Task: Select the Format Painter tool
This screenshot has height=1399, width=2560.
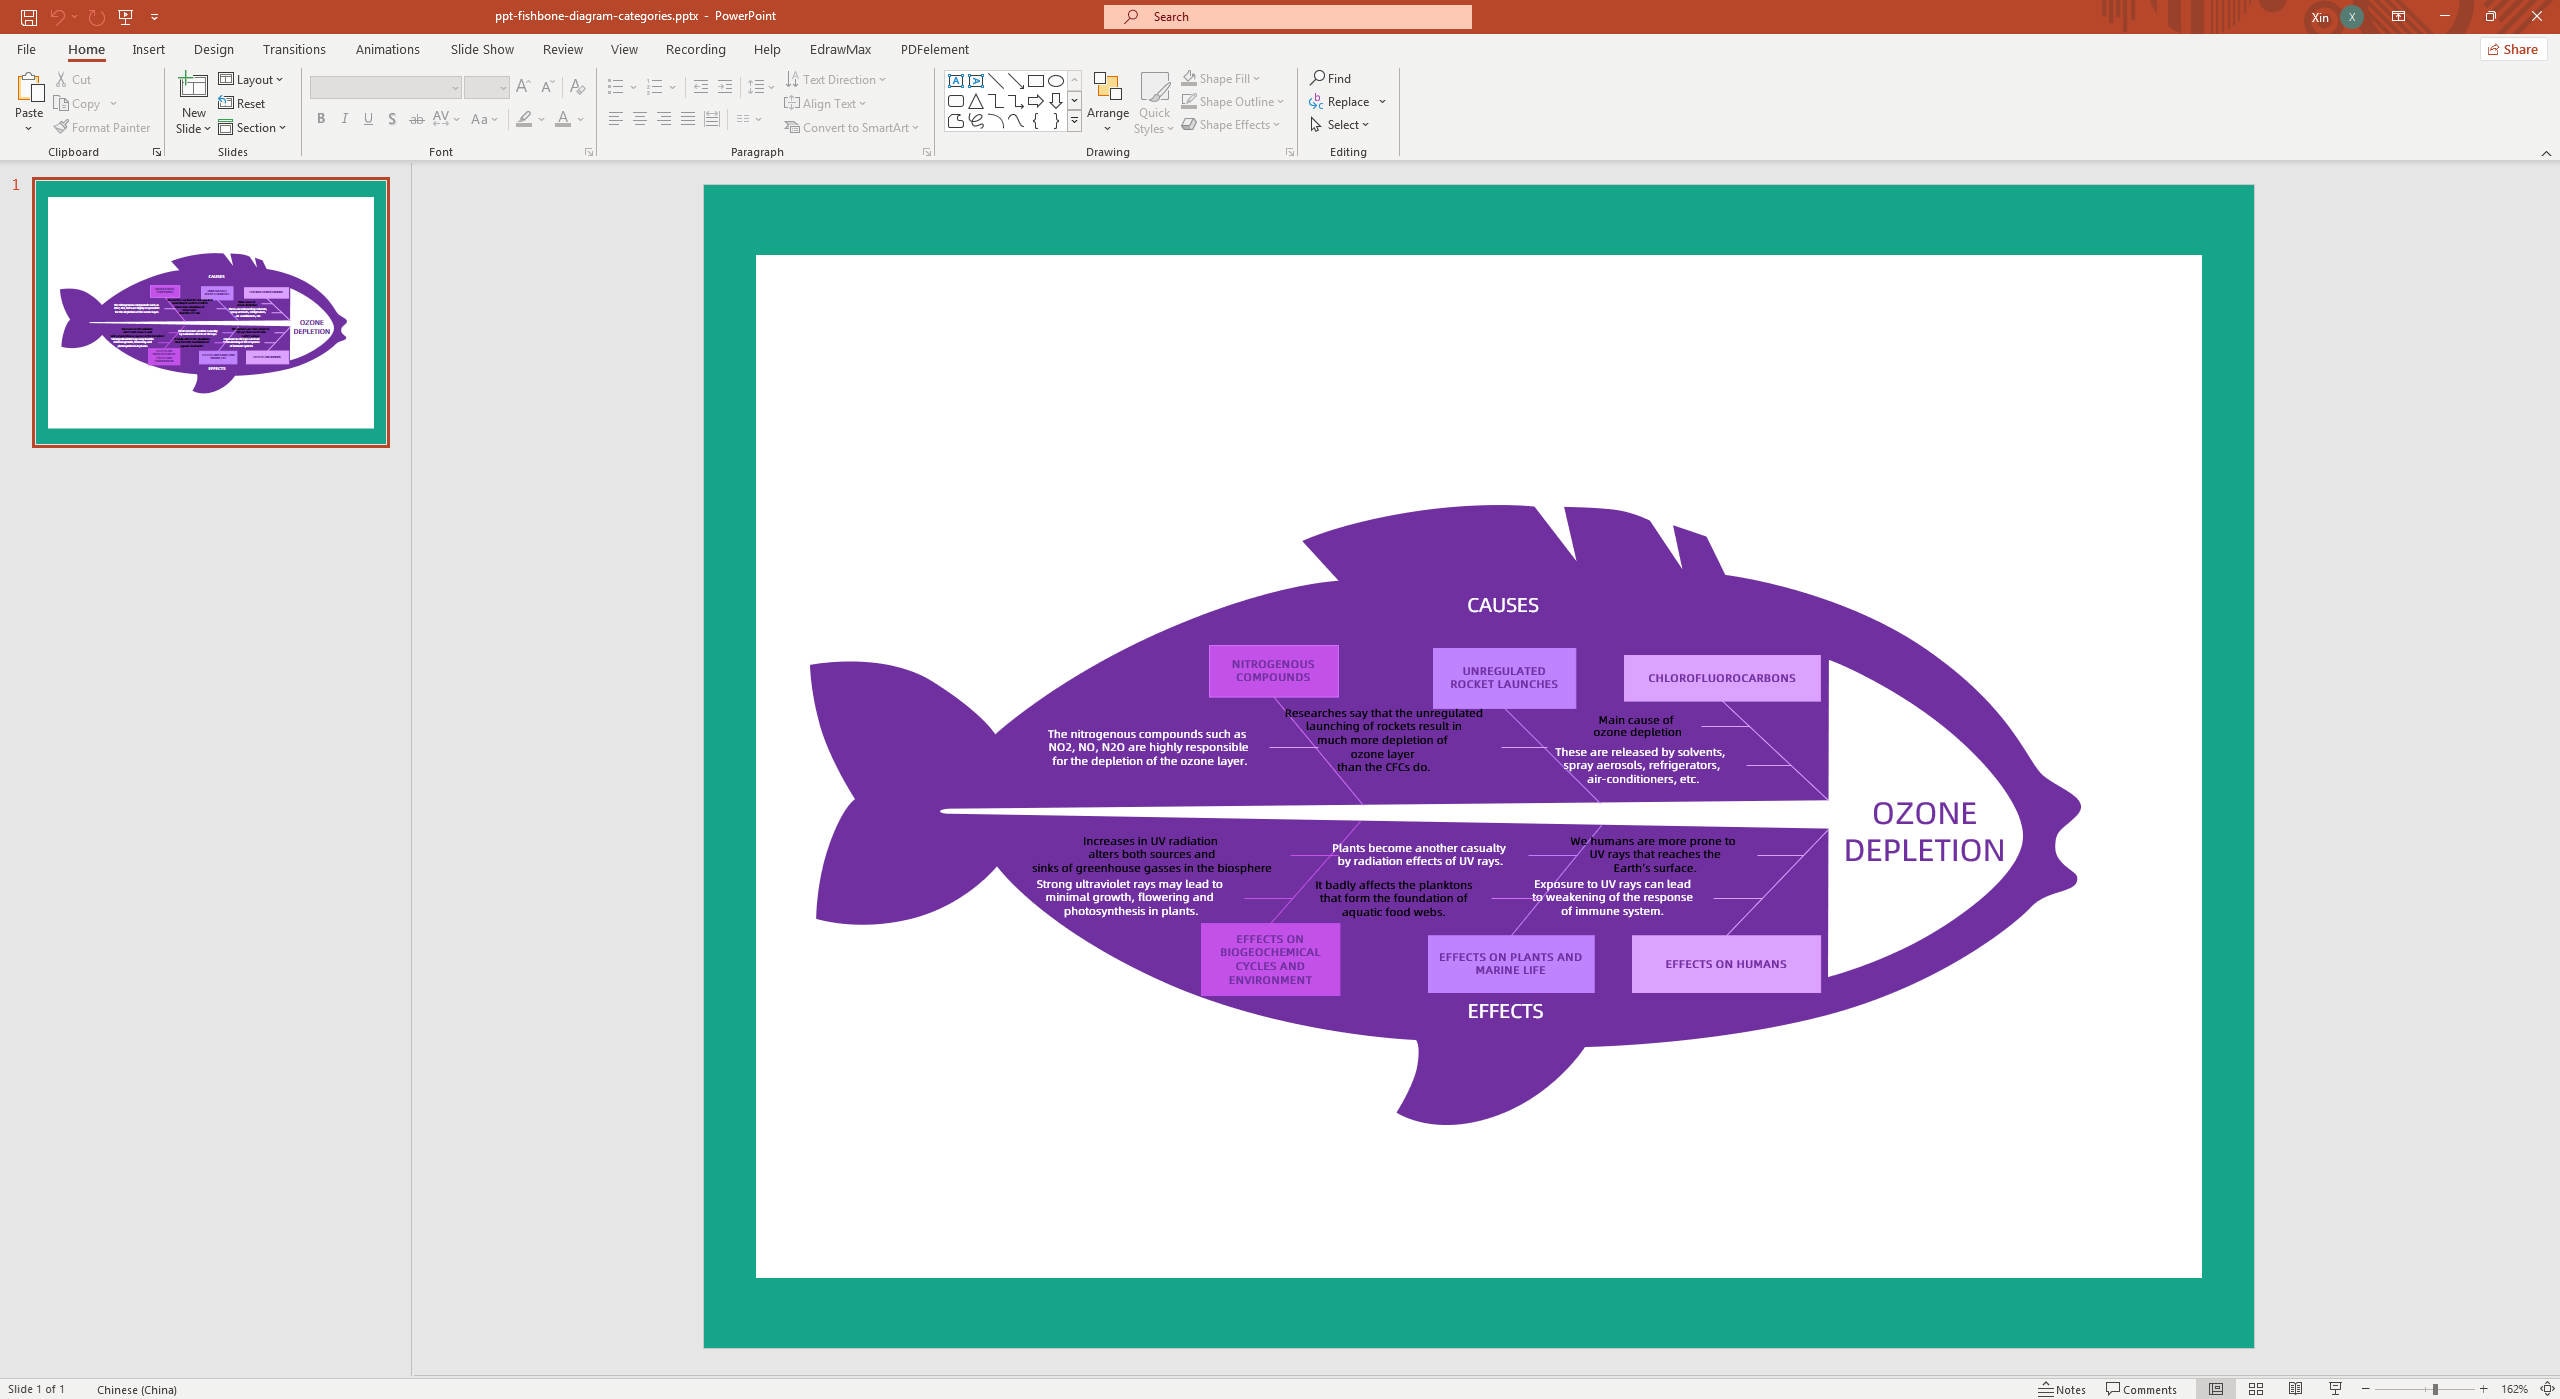Action: click(x=102, y=127)
